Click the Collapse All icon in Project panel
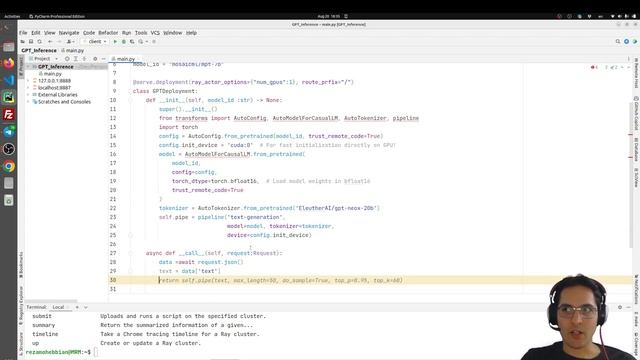Screen dimensions: 640x360 84,59
